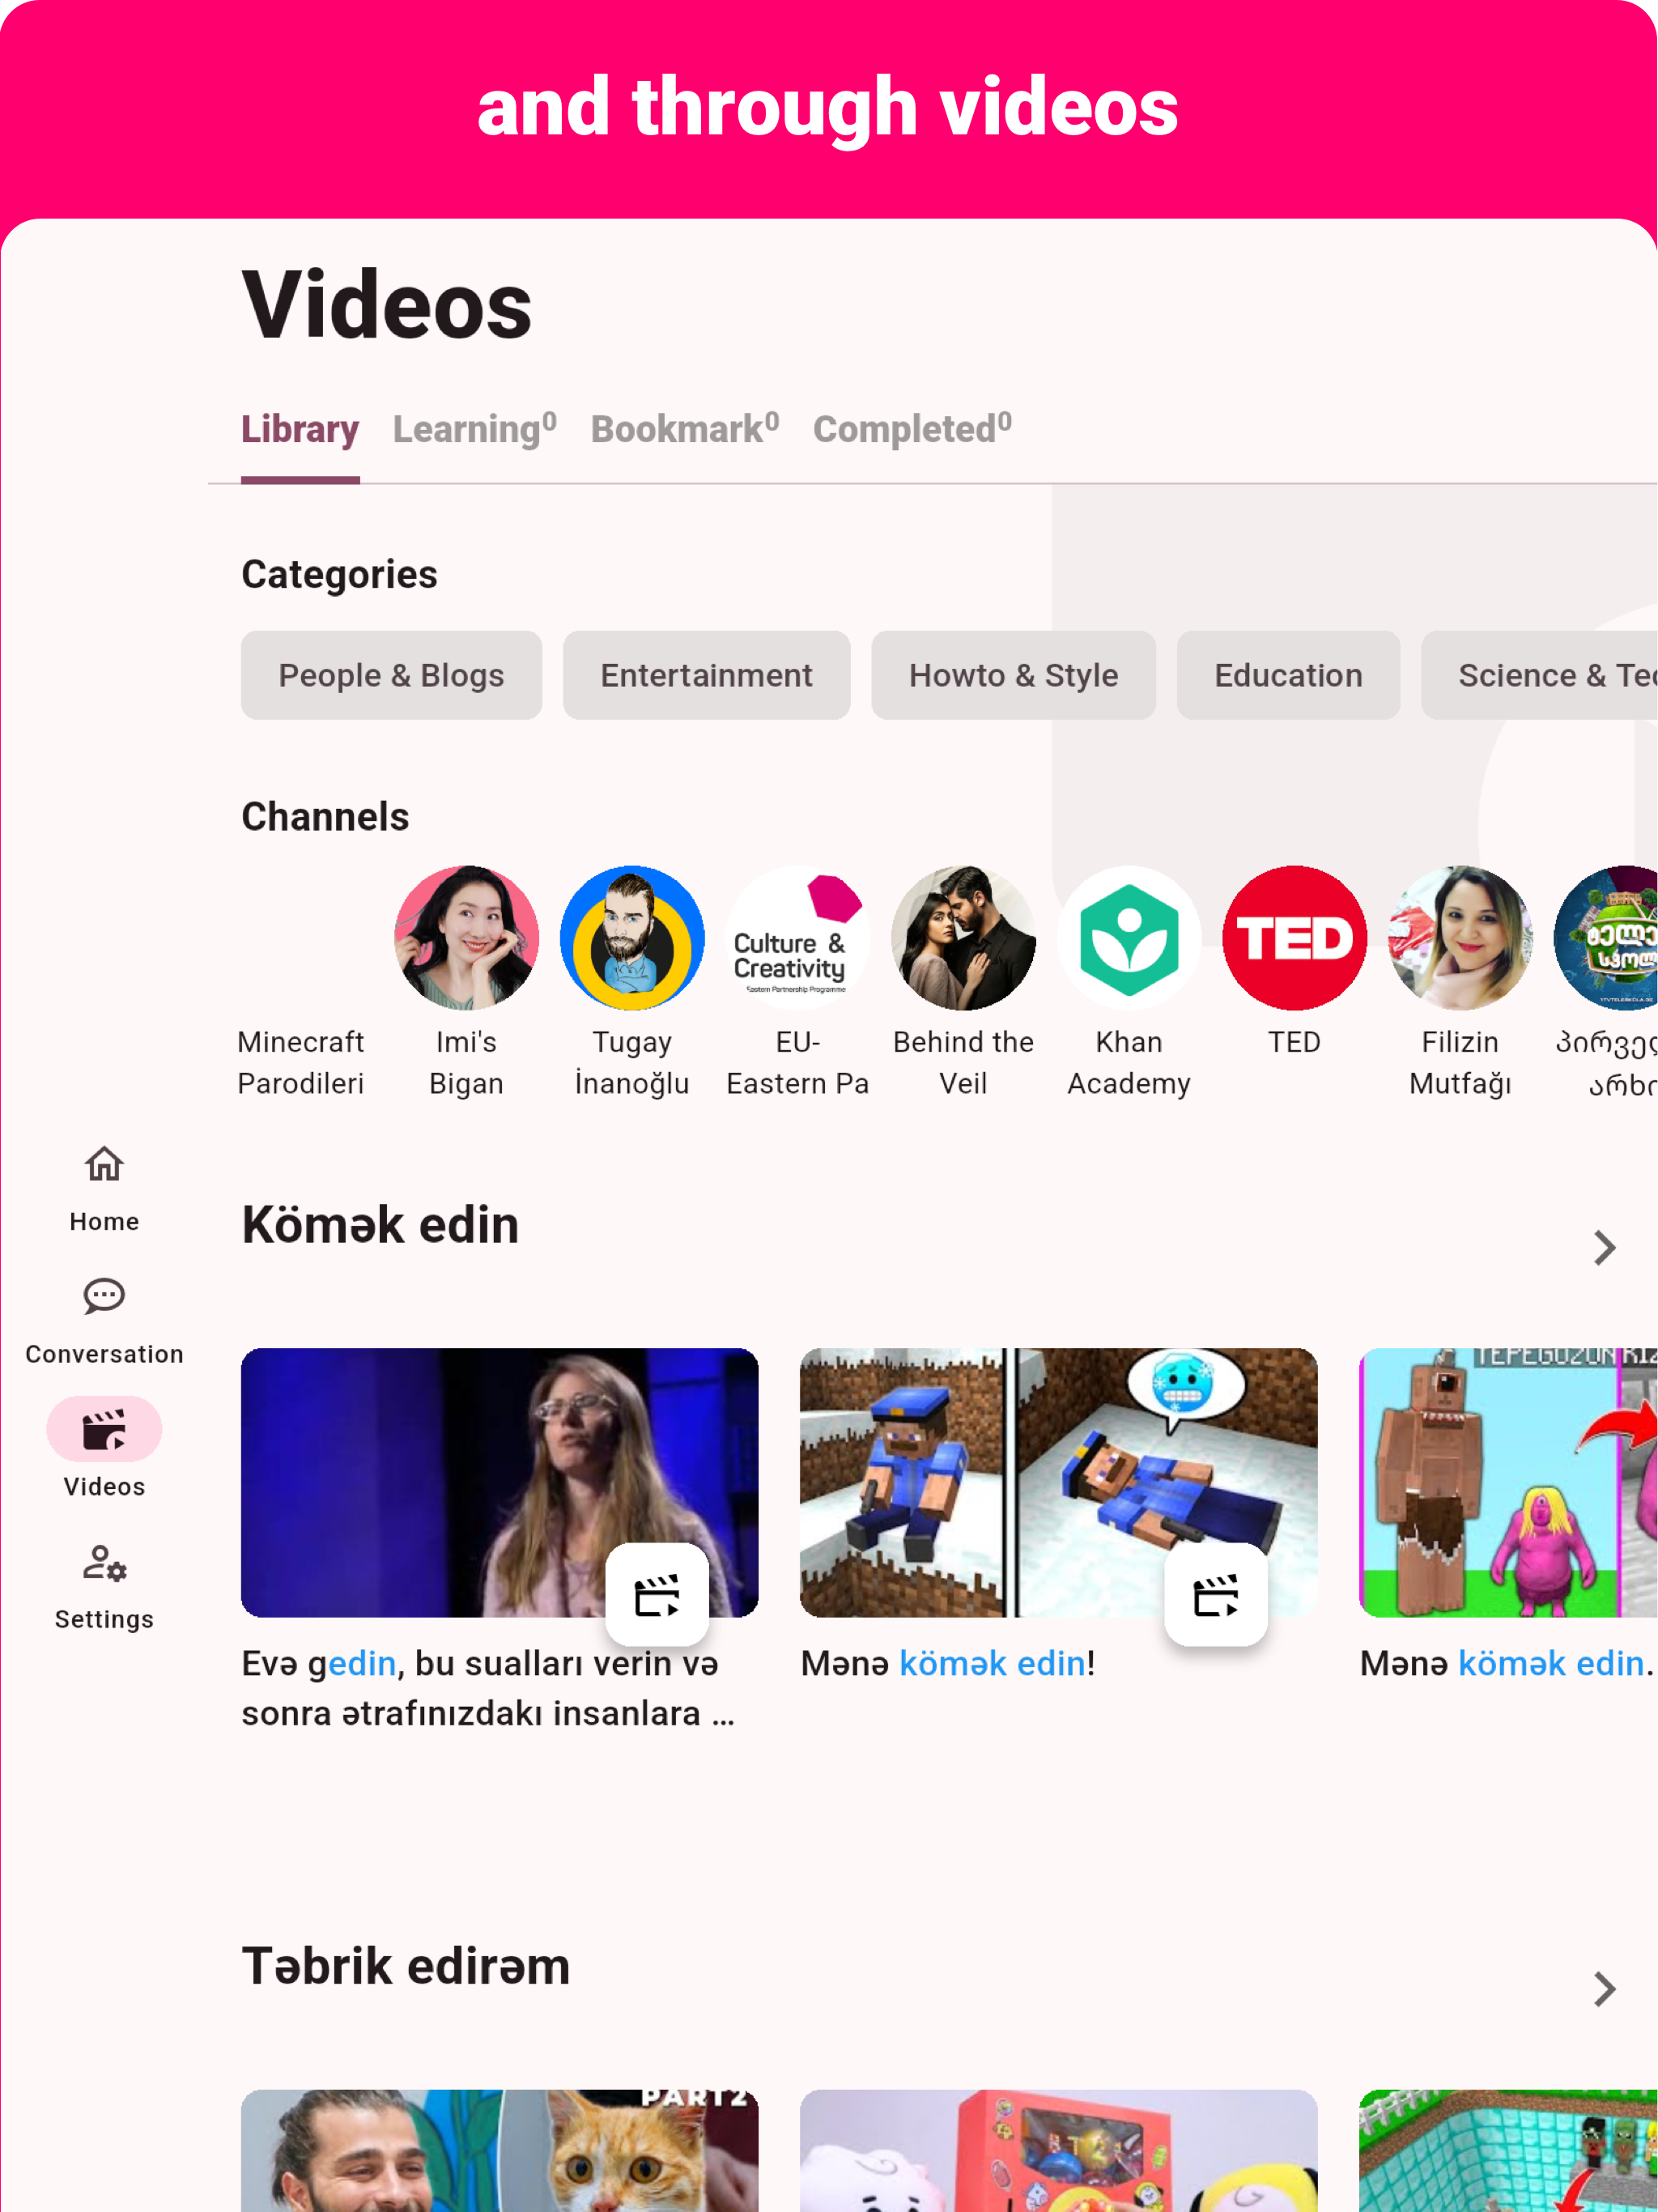Play the Minecraft policeman video thumbnail

1058,1482
